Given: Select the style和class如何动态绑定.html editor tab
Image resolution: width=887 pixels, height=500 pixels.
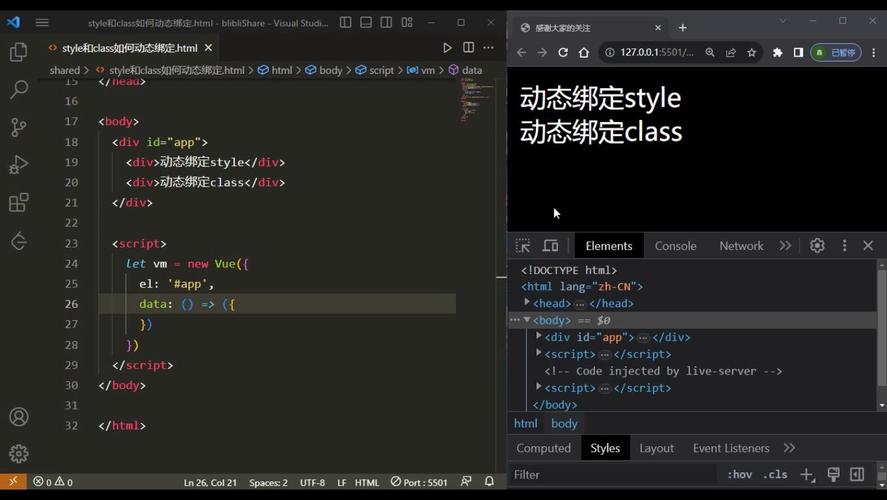Looking at the screenshot, I should (x=130, y=48).
